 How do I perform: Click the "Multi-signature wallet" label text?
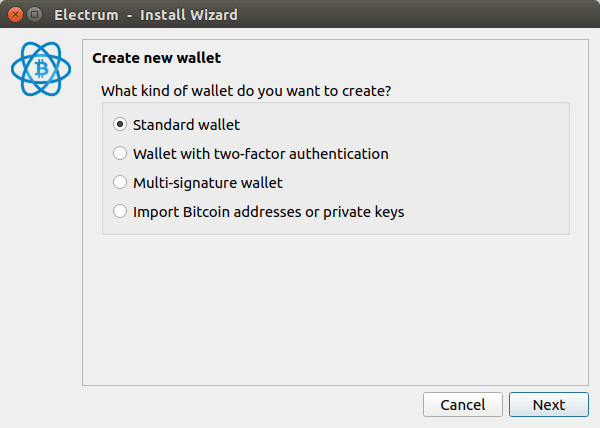point(207,183)
